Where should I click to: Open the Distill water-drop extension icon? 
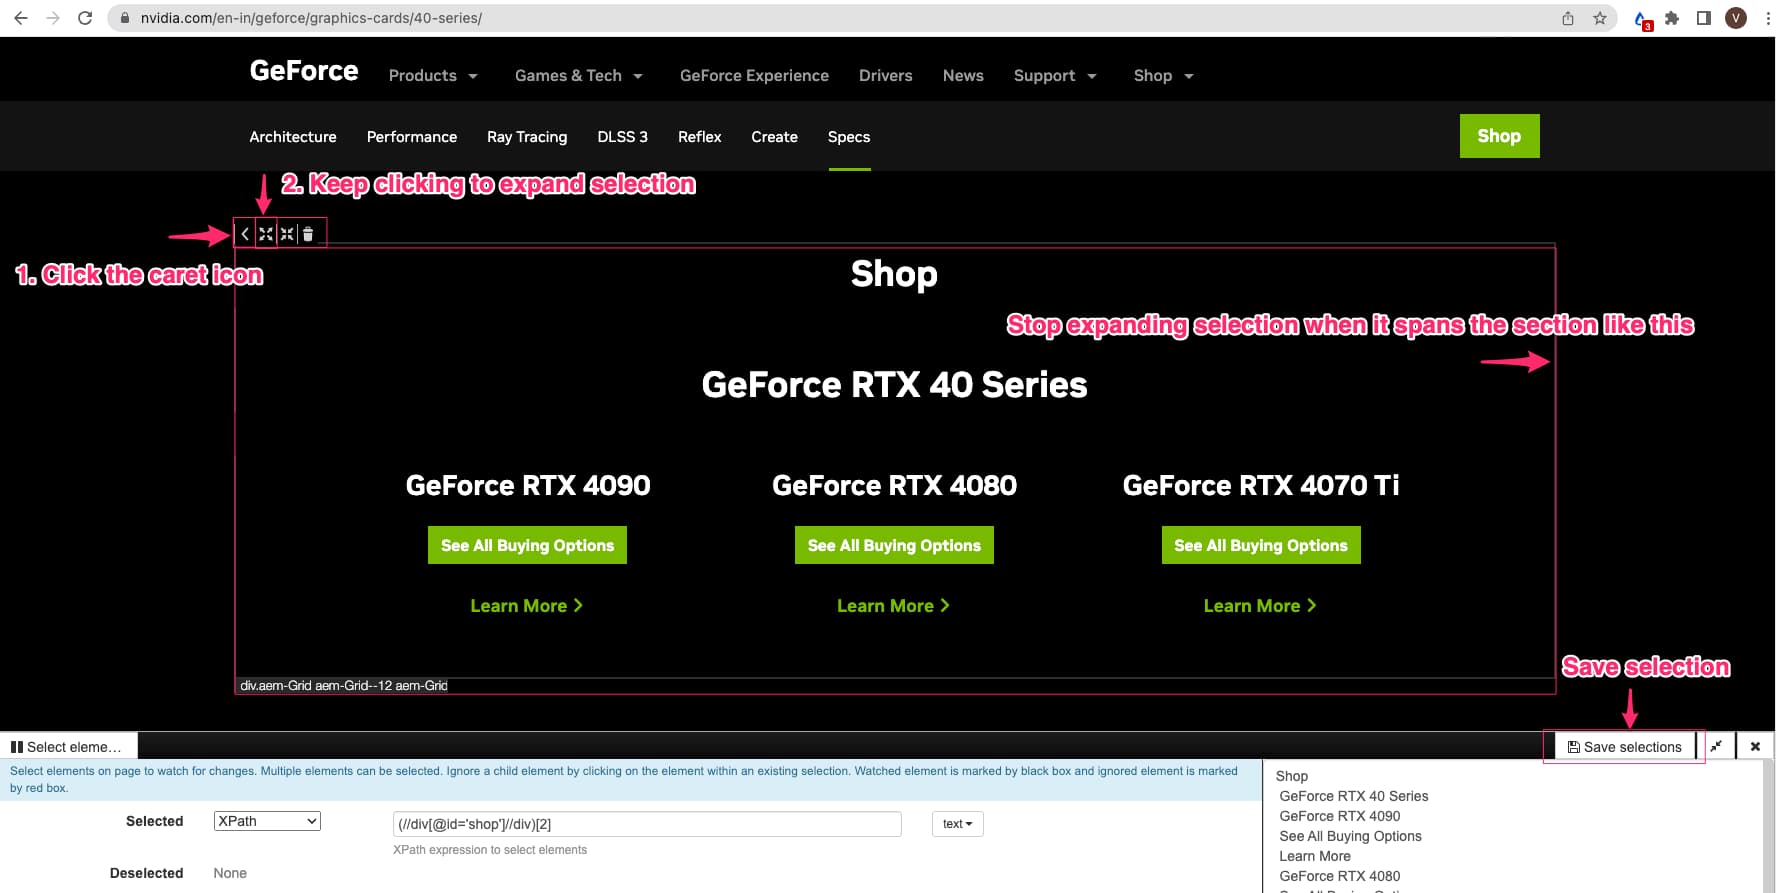click(1641, 19)
